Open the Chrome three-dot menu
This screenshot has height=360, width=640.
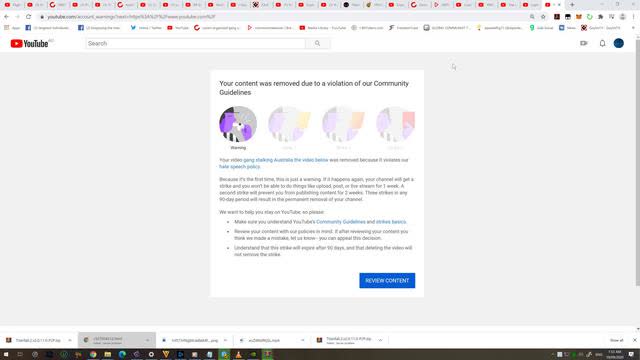(x=633, y=17)
